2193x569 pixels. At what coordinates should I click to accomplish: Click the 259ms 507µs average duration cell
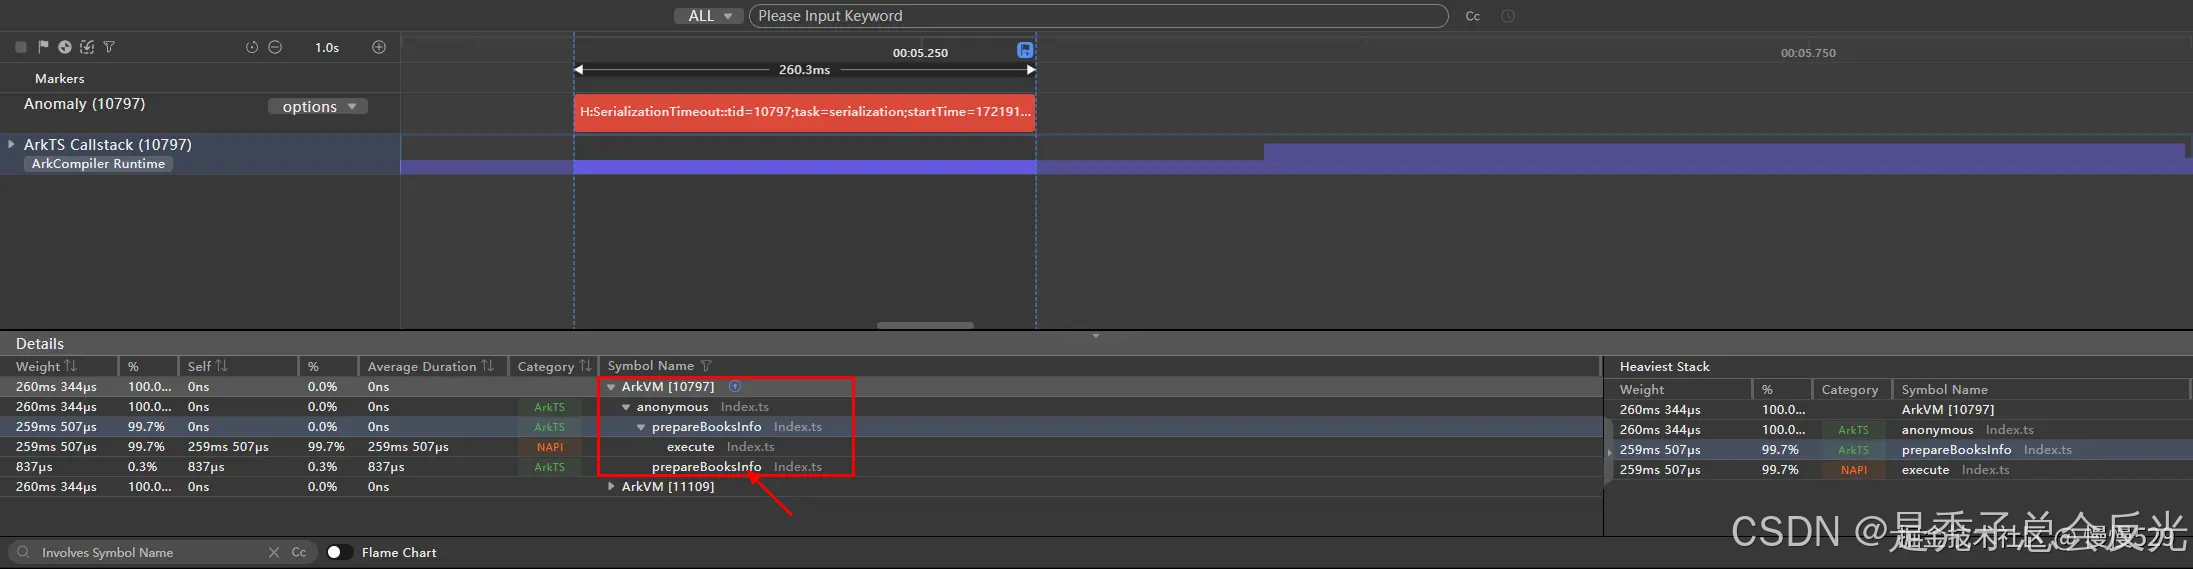pos(408,447)
